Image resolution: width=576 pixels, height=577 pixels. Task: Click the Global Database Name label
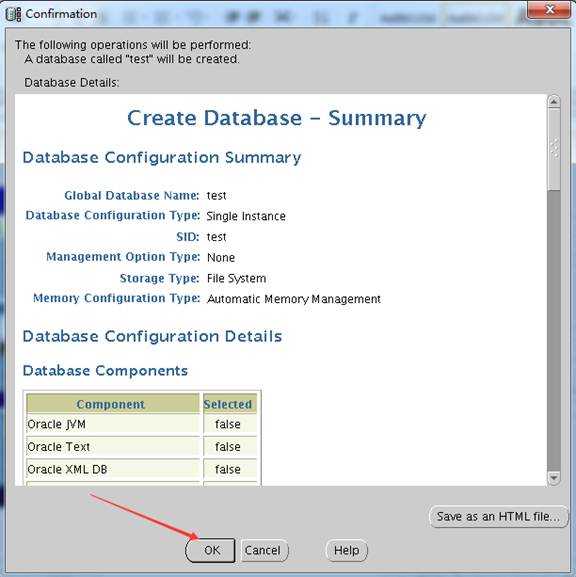pos(131,195)
